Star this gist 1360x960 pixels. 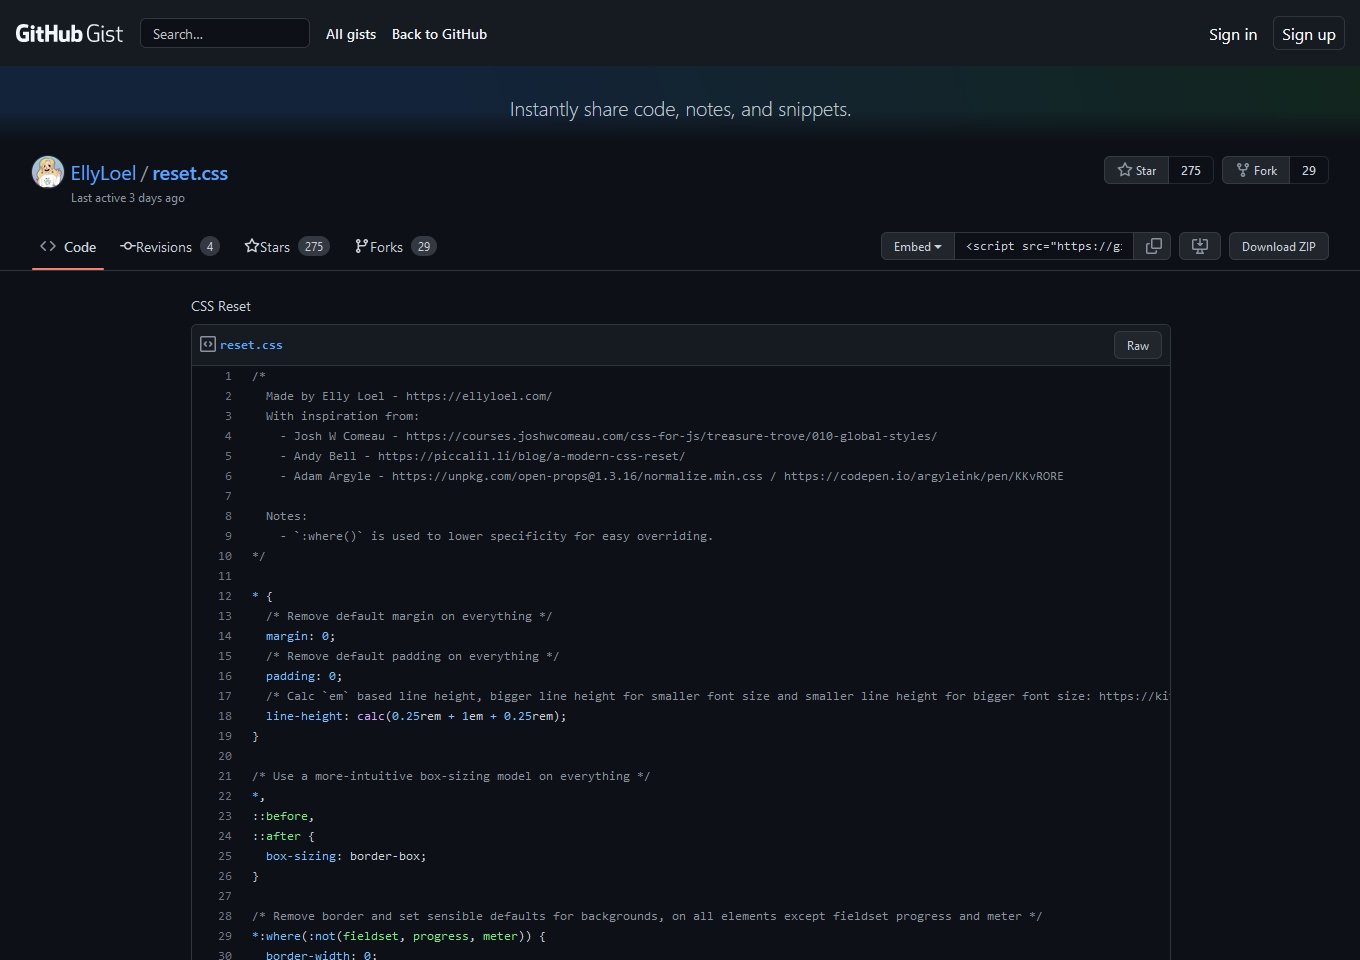pos(1137,170)
